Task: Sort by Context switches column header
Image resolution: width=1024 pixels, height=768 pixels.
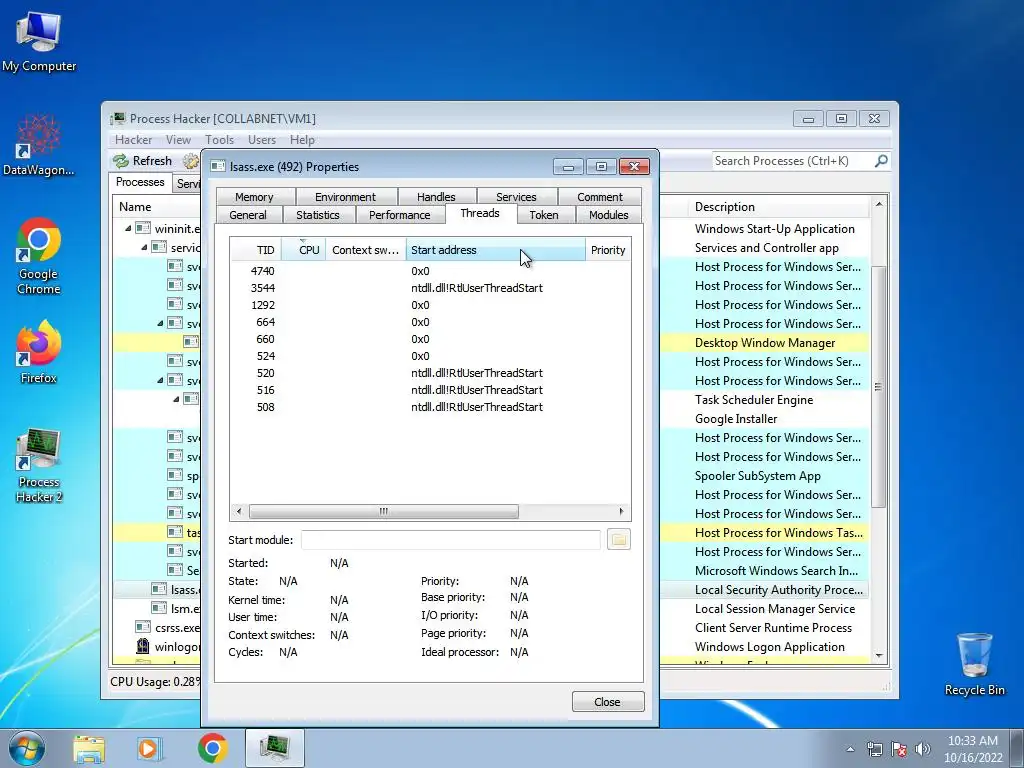Action: click(366, 250)
